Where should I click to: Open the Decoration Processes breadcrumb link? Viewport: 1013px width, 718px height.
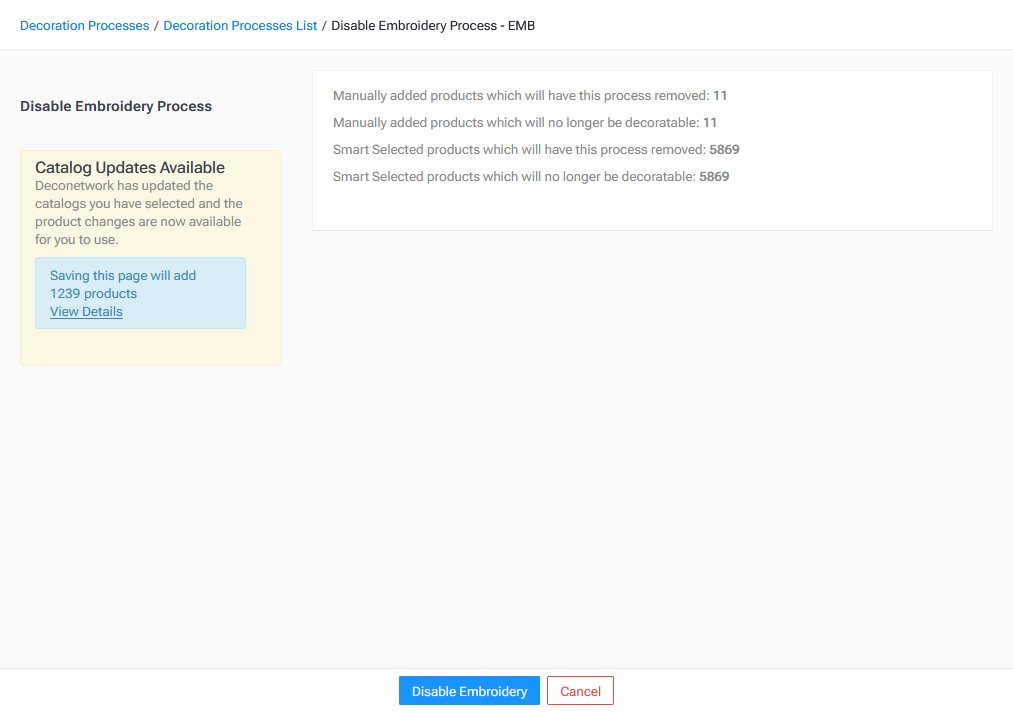tap(85, 26)
